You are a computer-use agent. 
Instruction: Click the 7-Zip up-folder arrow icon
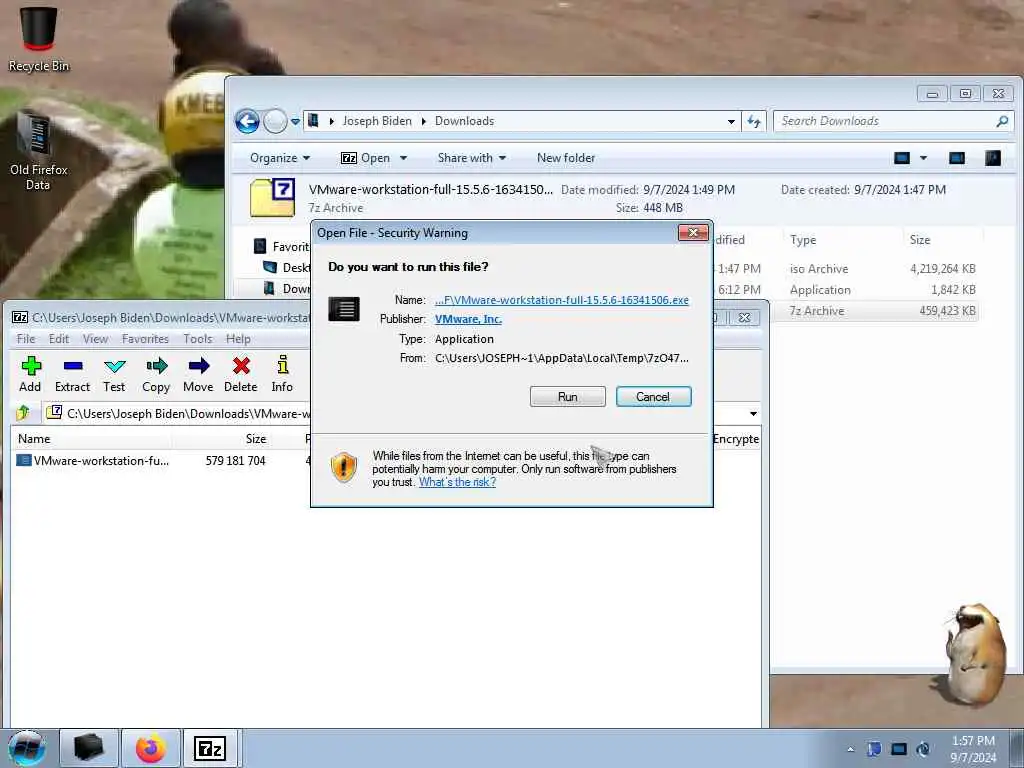pos(24,413)
